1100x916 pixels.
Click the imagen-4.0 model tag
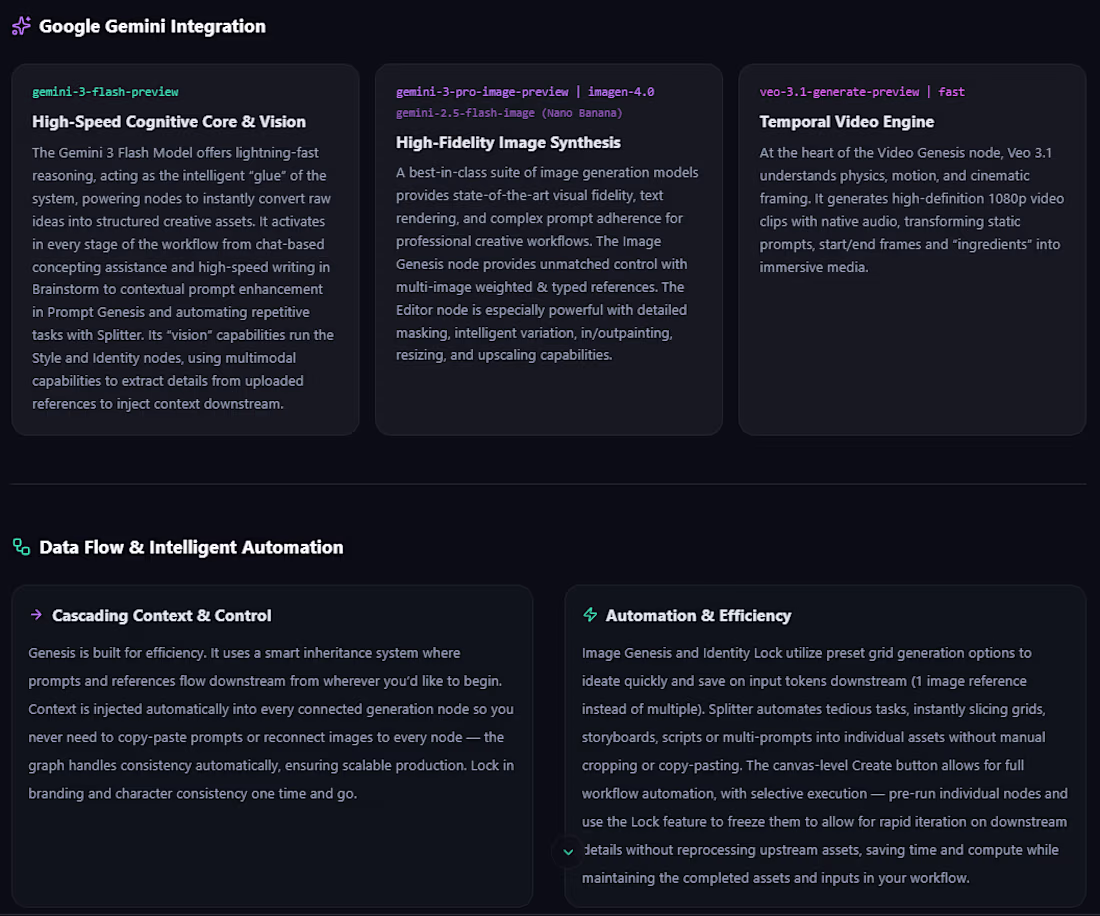click(621, 92)
